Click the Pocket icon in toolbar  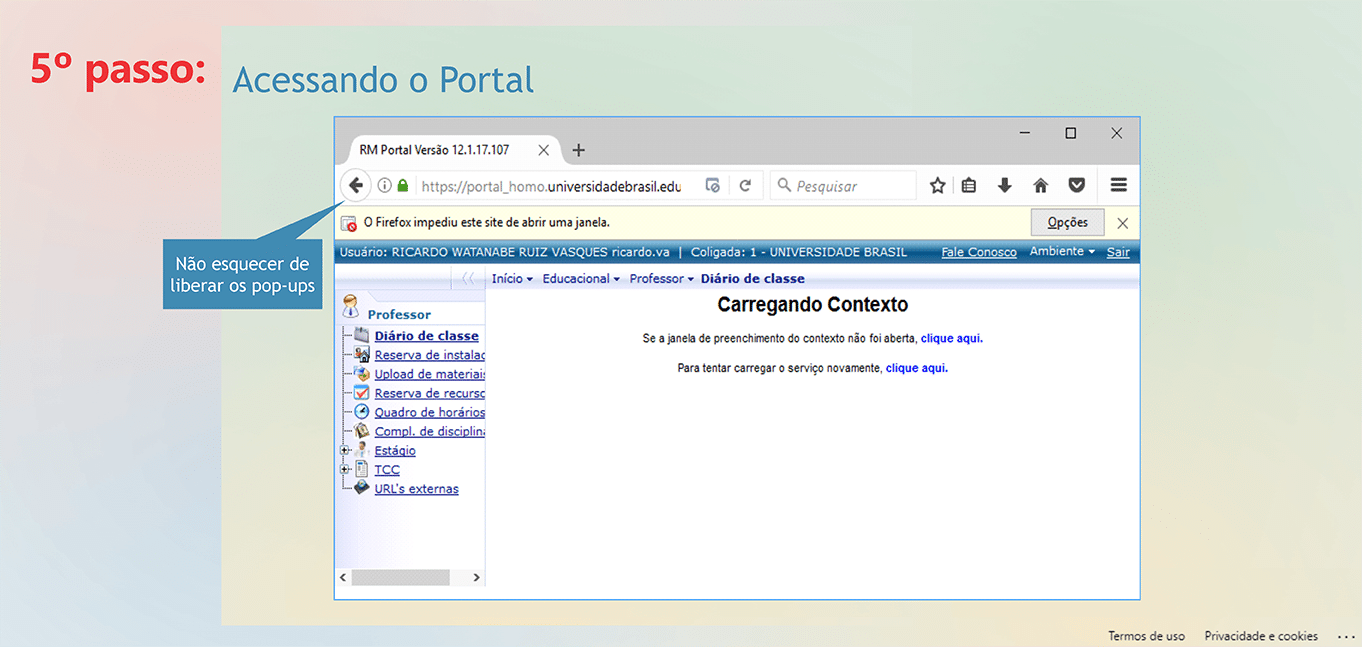tap(1077, 185)
